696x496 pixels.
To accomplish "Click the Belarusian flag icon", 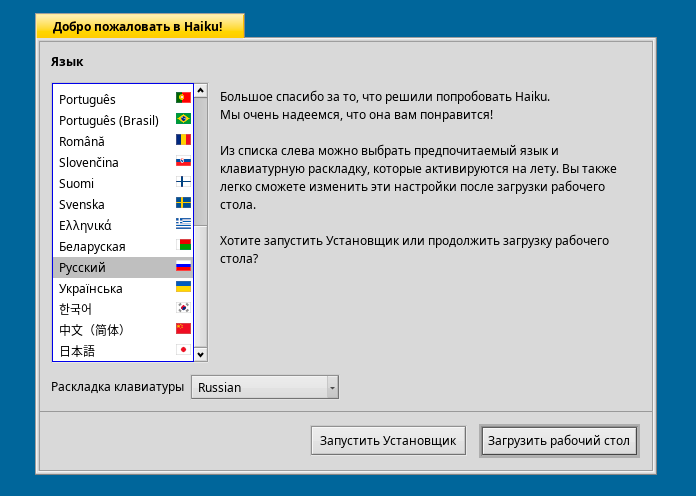I will 183,245.
